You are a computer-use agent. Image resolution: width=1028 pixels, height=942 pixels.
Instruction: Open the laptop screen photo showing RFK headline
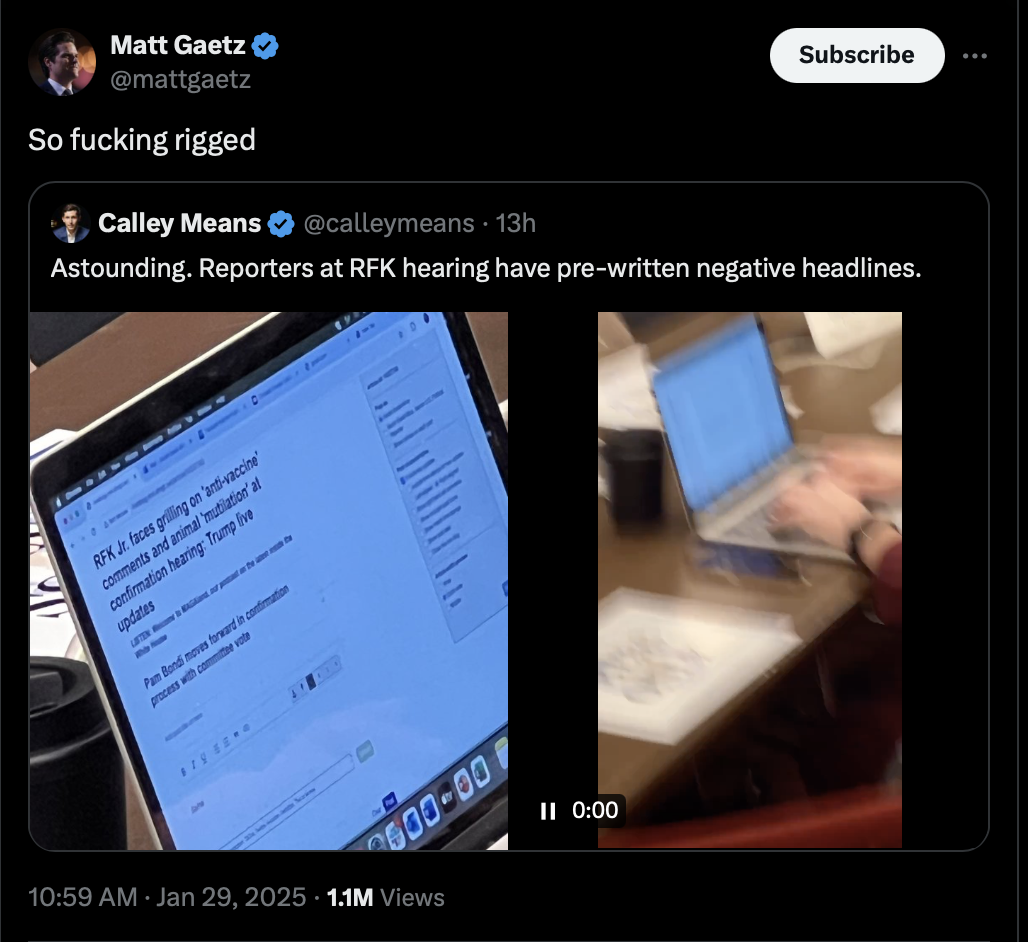(269, 581)
